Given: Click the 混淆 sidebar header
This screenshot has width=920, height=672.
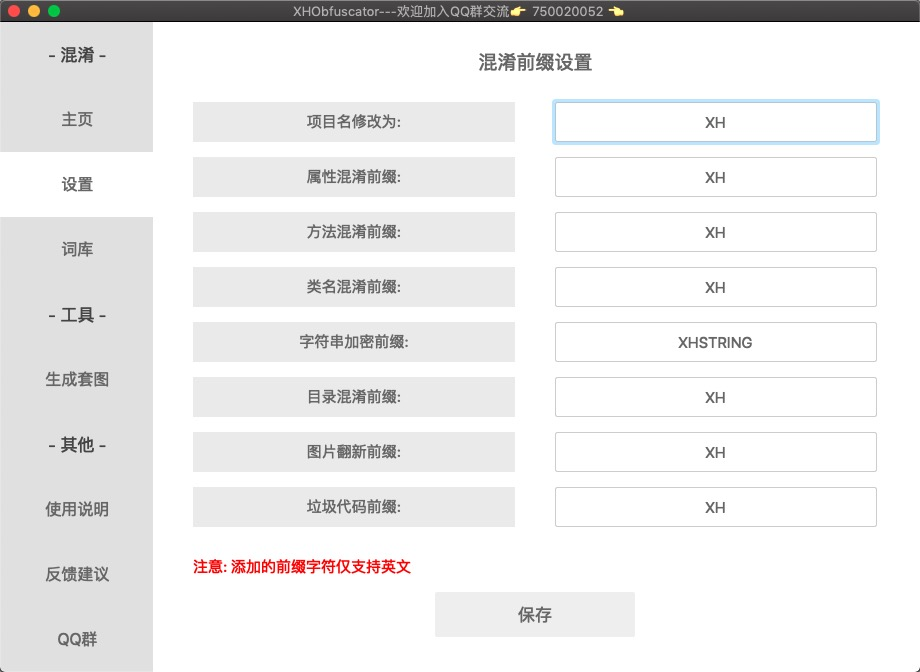Looking at the screenshot, I should coord(75,55).
